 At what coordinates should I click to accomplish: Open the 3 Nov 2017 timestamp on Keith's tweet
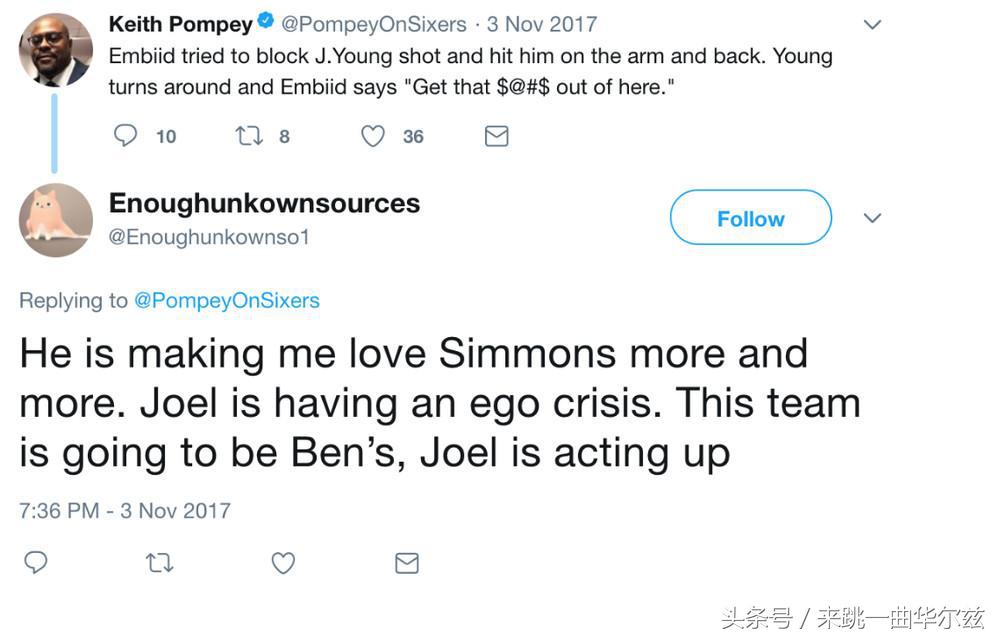(542, 23)
